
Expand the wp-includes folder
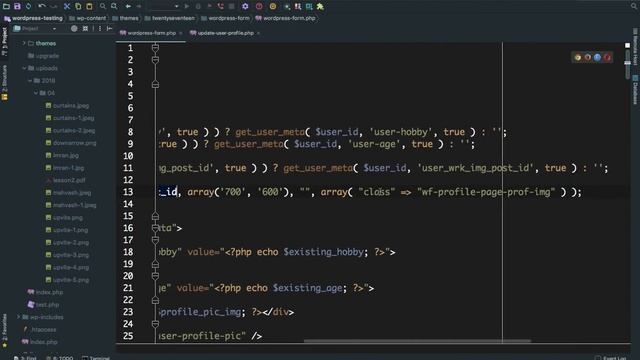click(18, 317)
